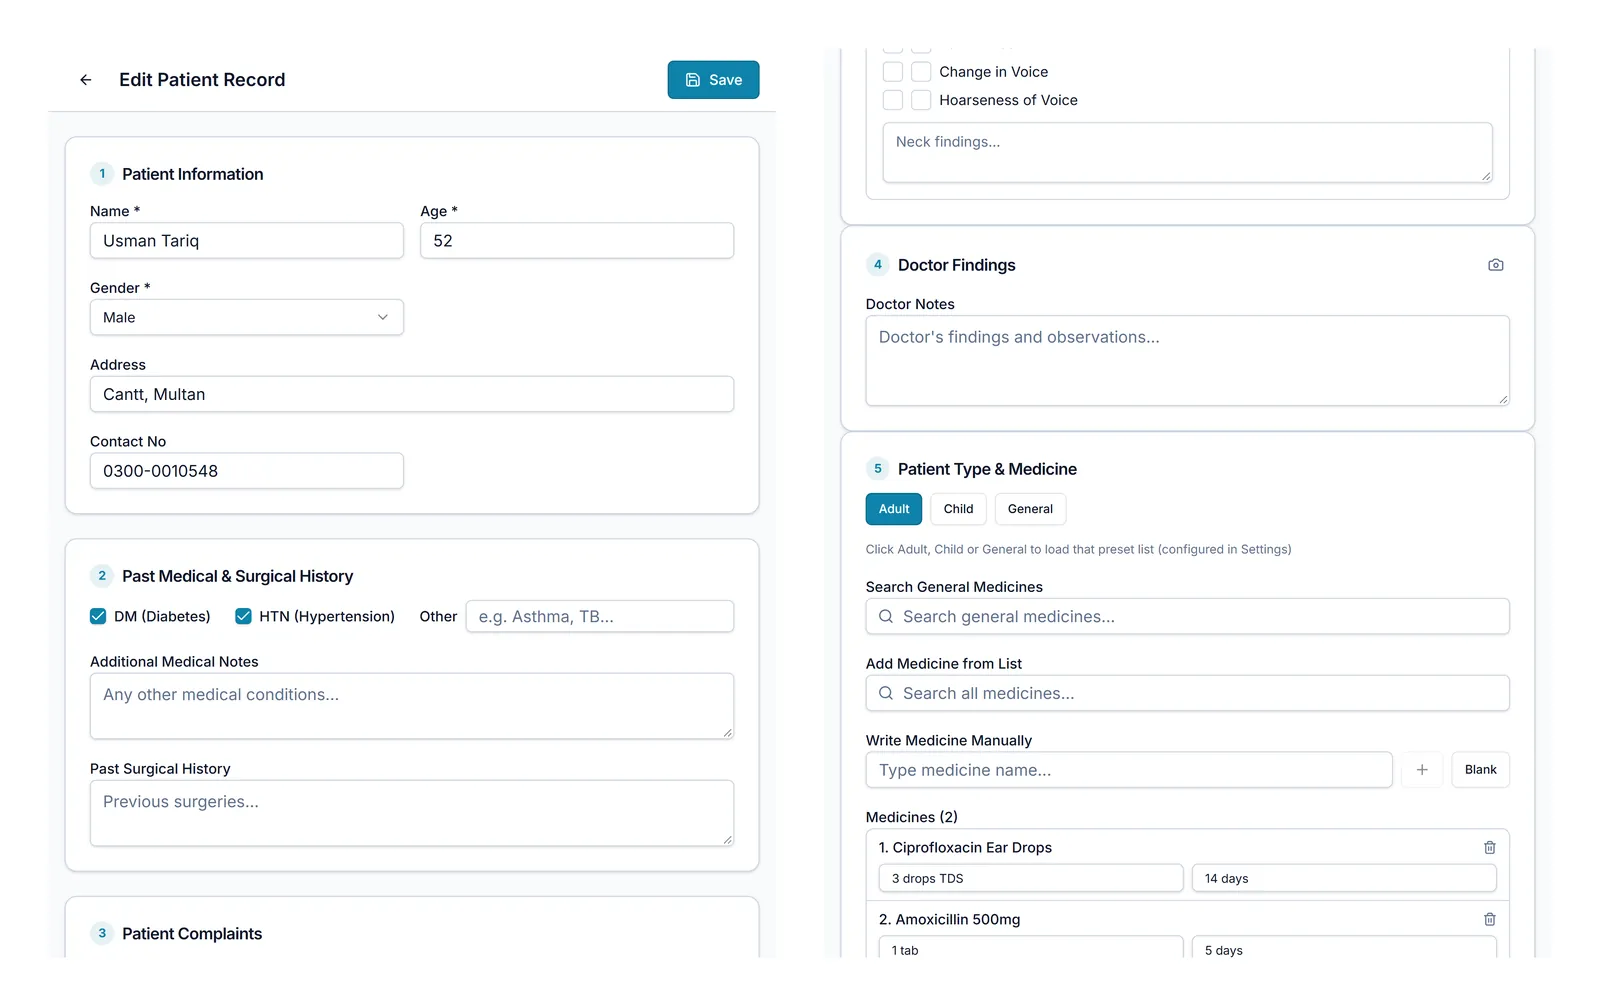Focus the Type medicine name field
The width and height of the screenshot is (1600, 1006).
pyautogui.click(x=1129, y=770)
